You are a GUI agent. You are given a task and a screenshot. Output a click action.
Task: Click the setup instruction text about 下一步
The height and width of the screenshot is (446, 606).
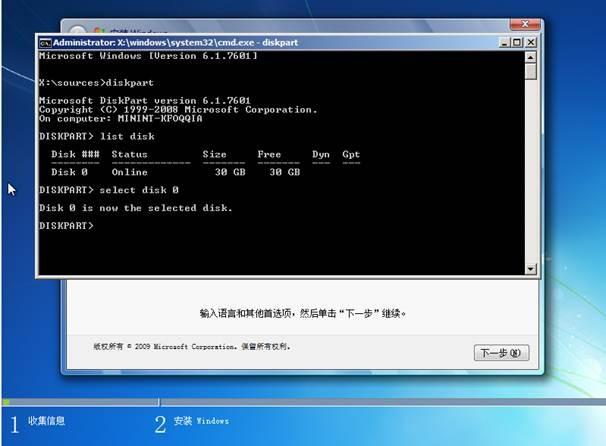(x=303, y=313)
